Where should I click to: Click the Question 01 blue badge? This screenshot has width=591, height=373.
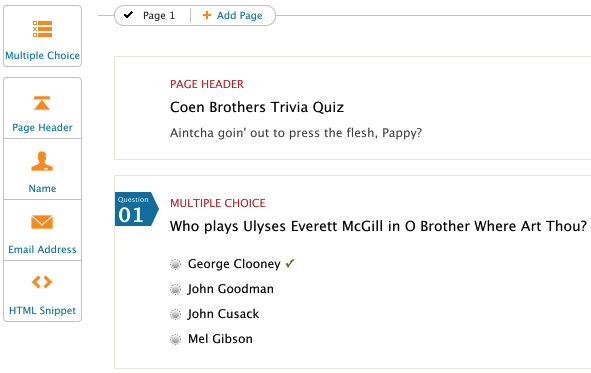(x=136, y=209)
